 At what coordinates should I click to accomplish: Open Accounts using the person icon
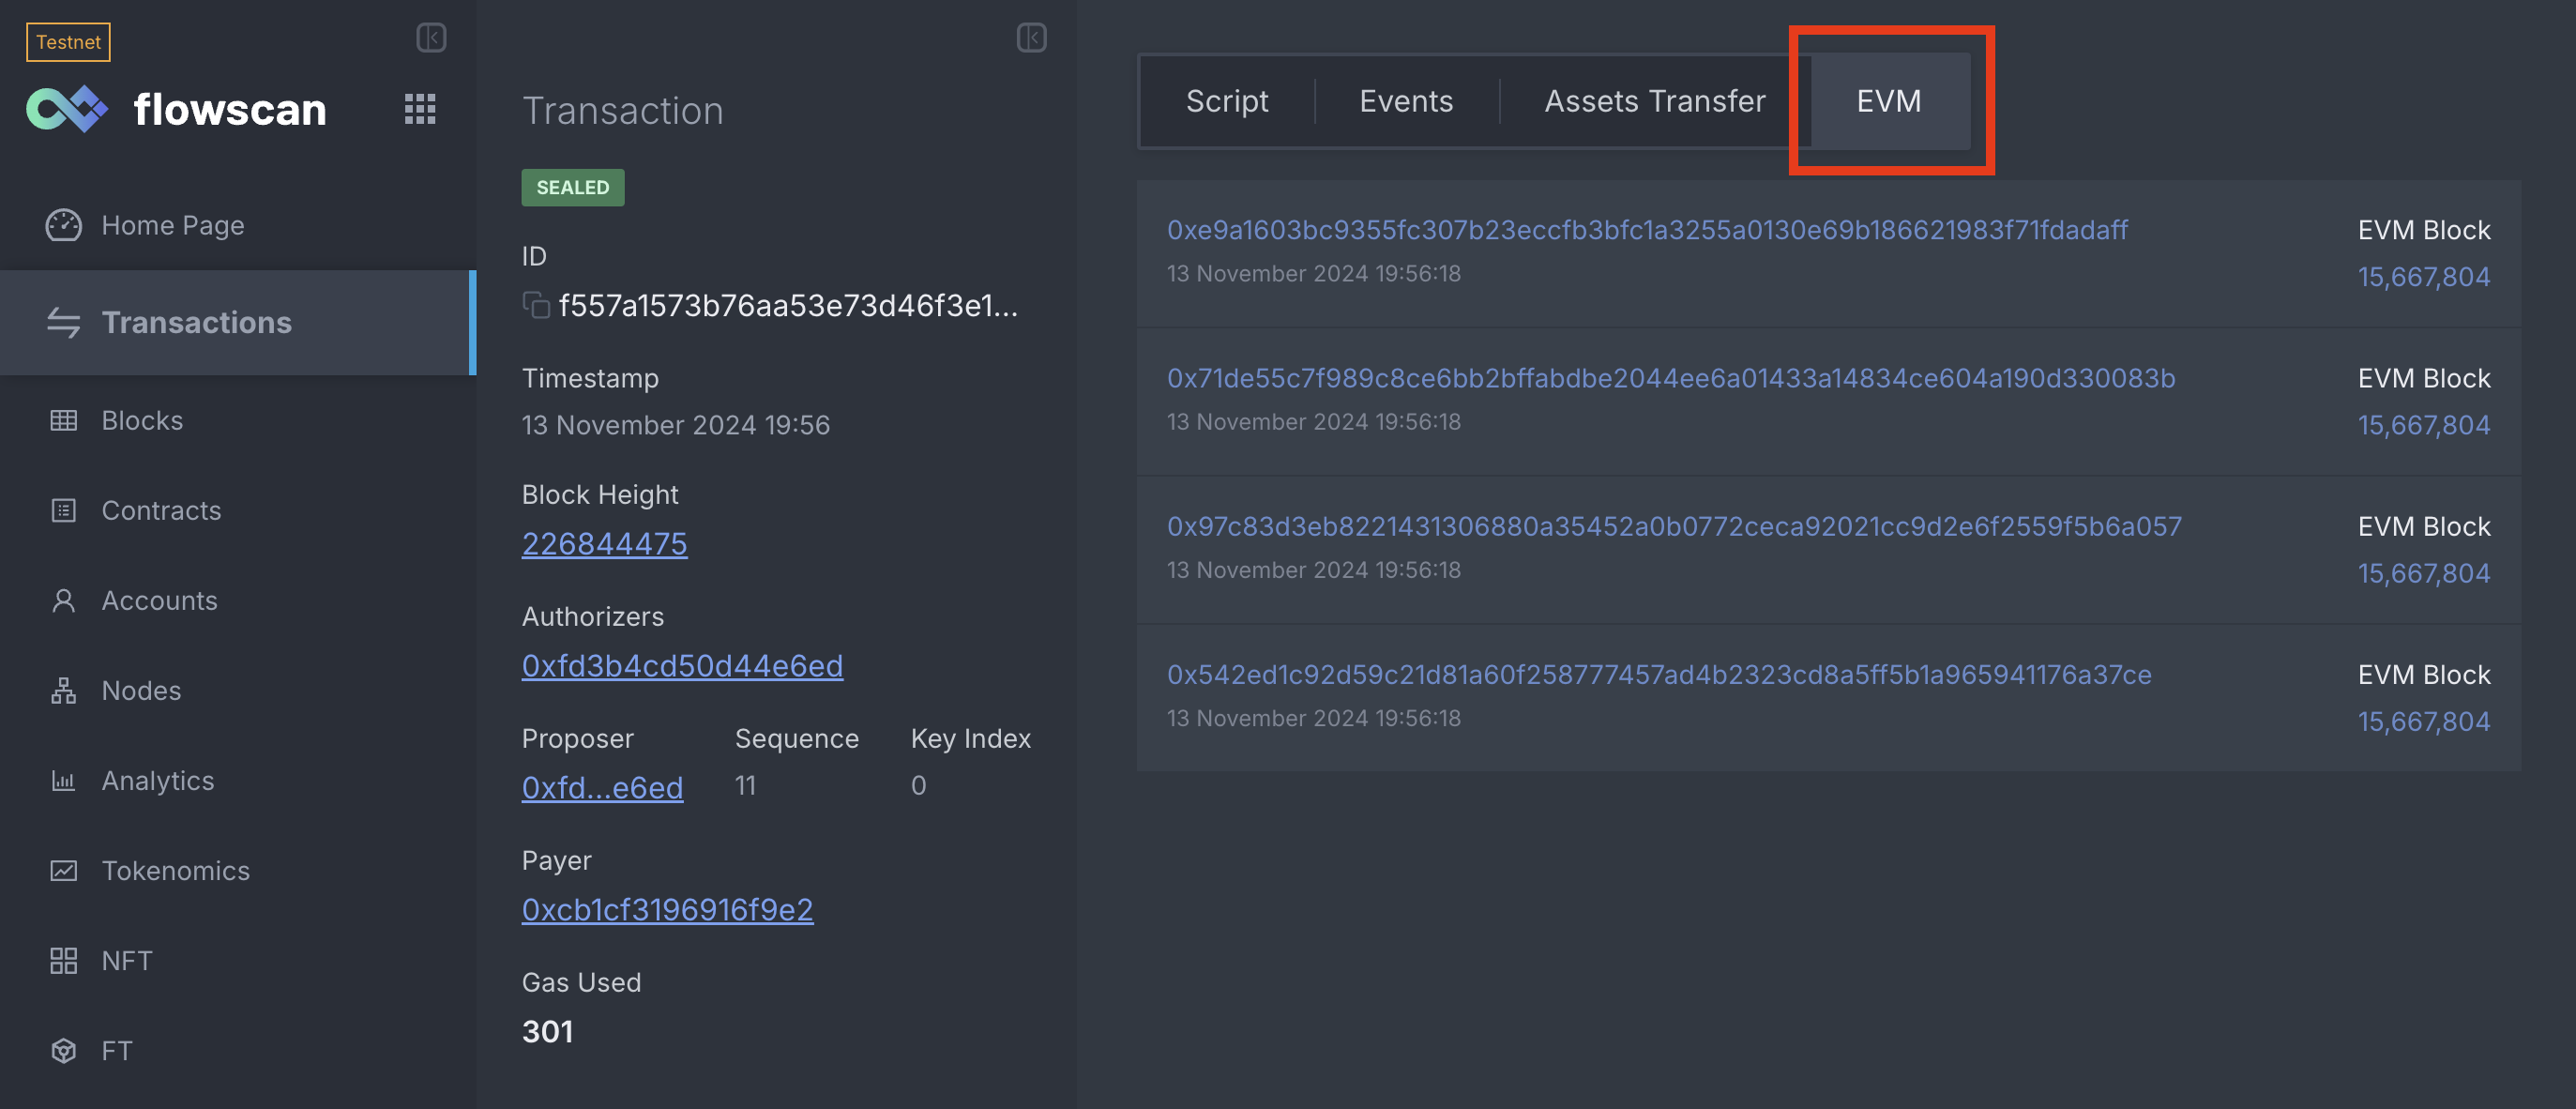click(x=64, y=600)
